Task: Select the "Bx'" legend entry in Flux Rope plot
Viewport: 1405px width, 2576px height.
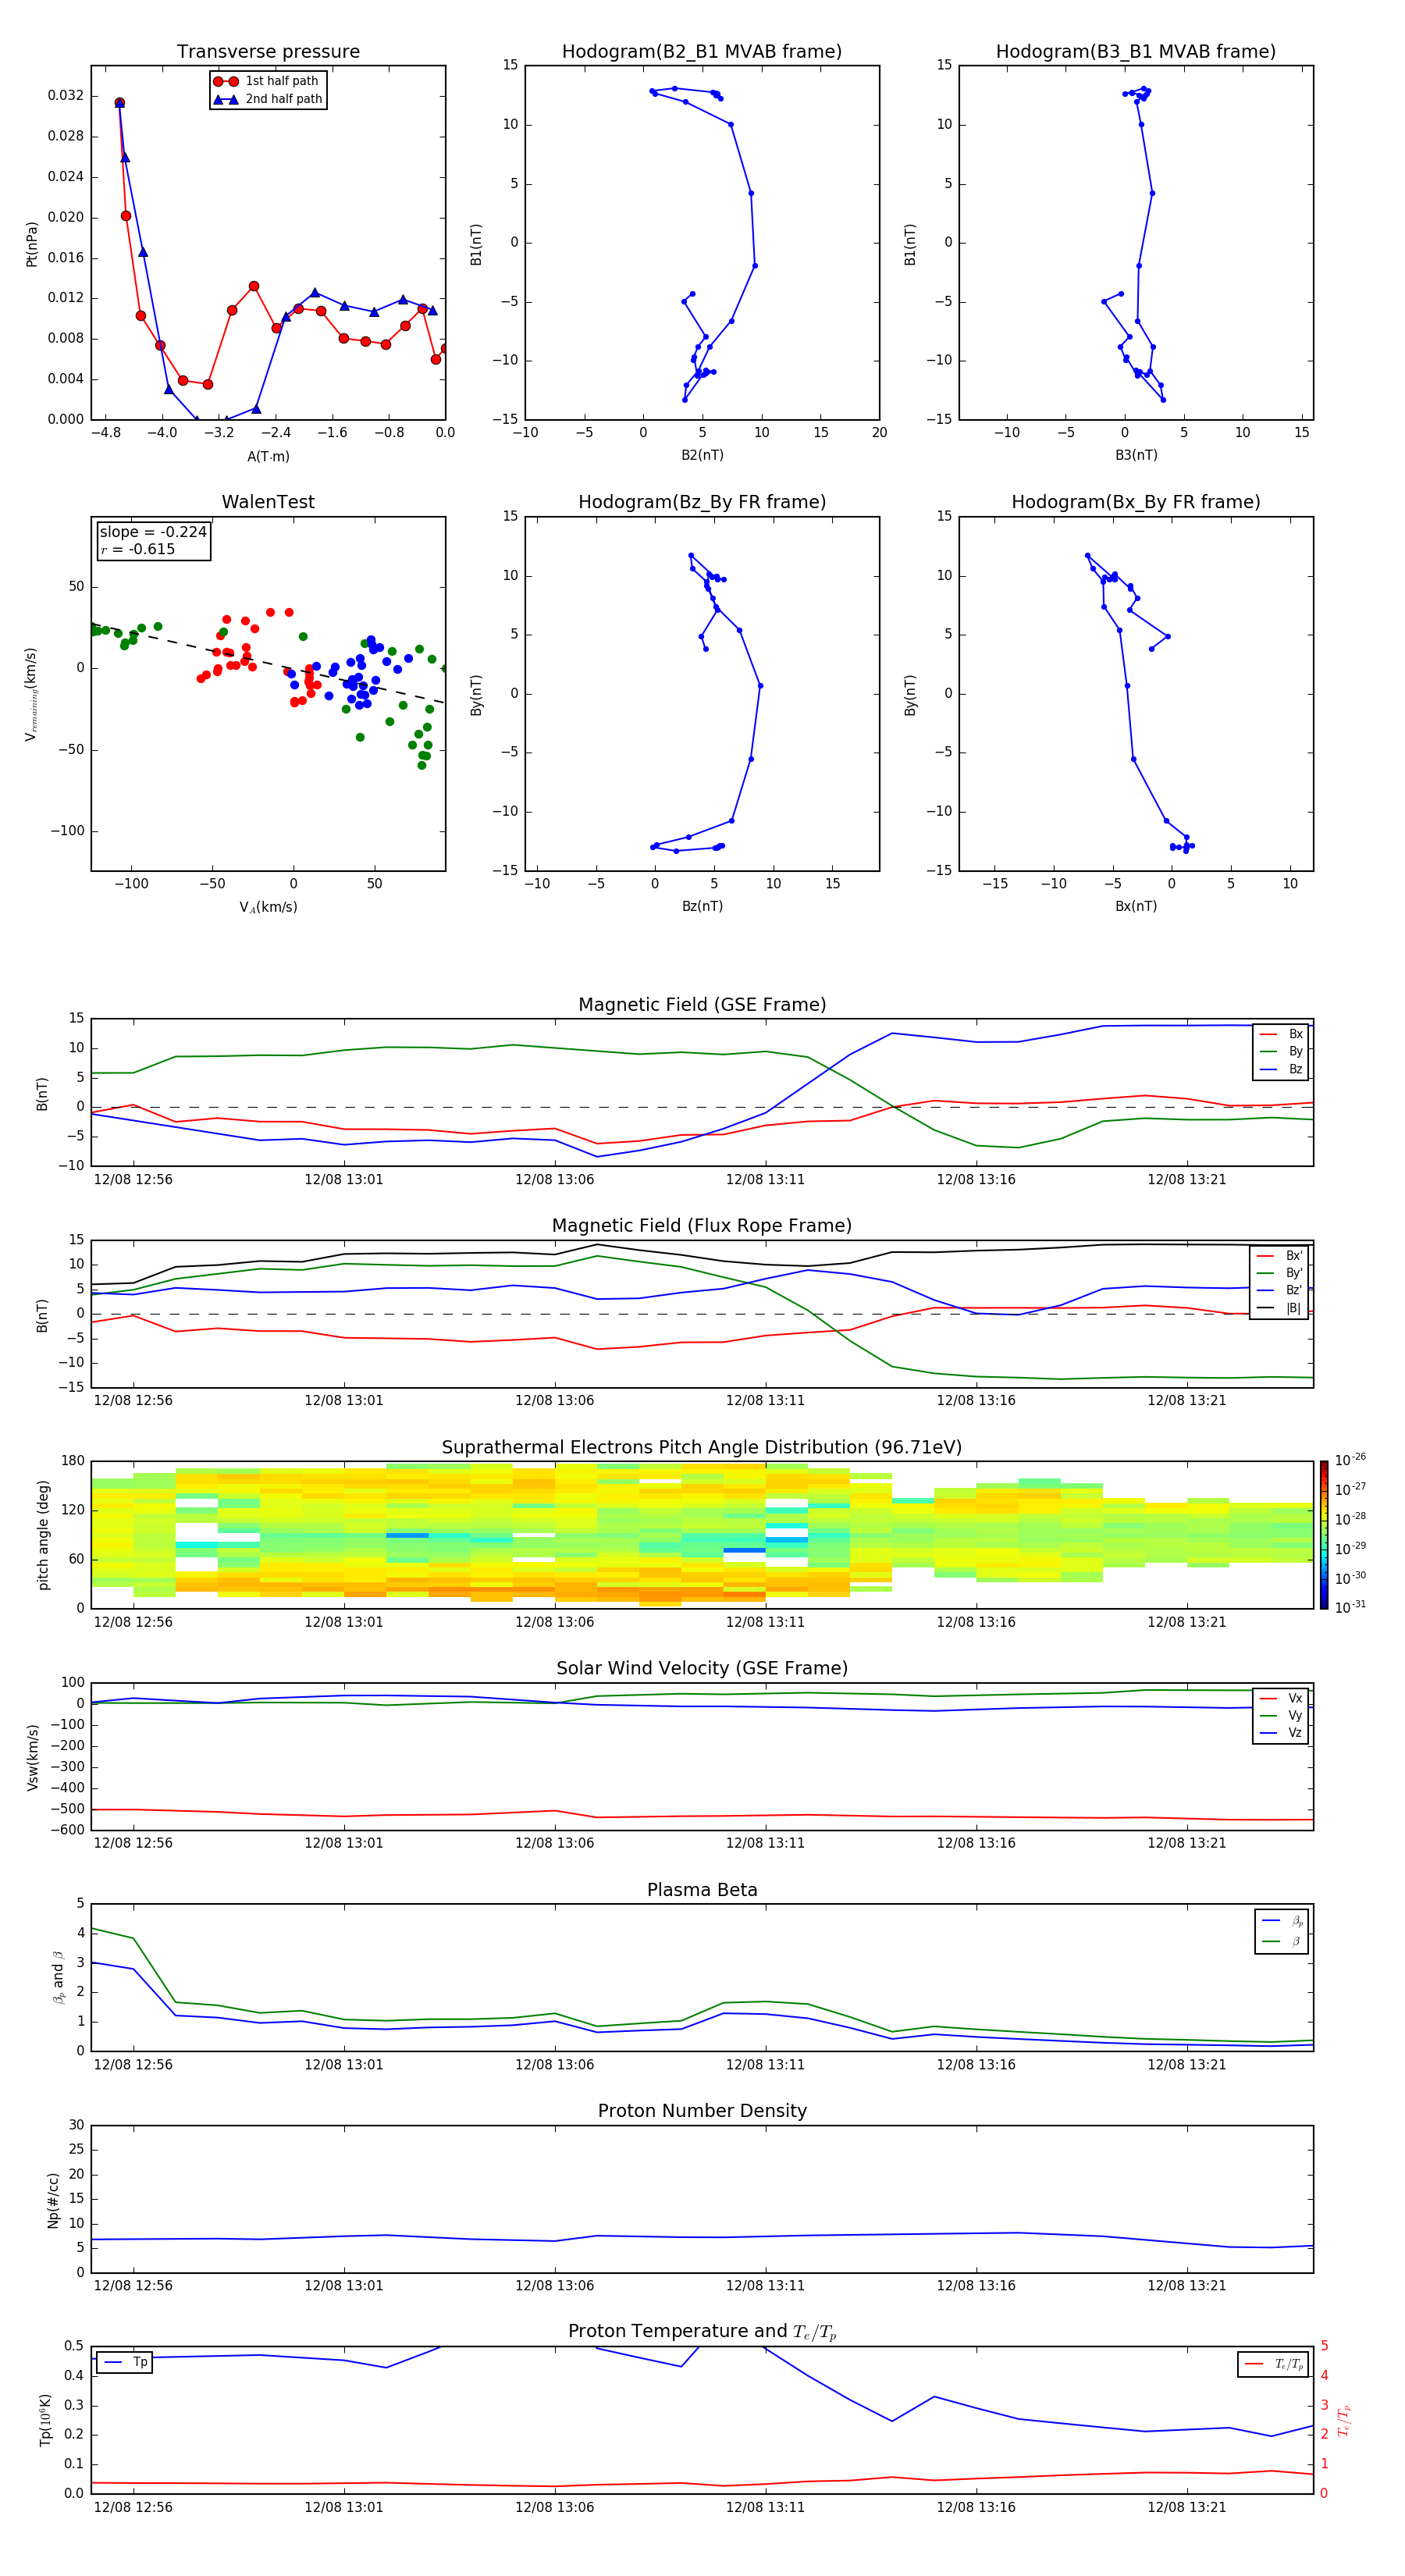Action: tap(1279, 1256)
